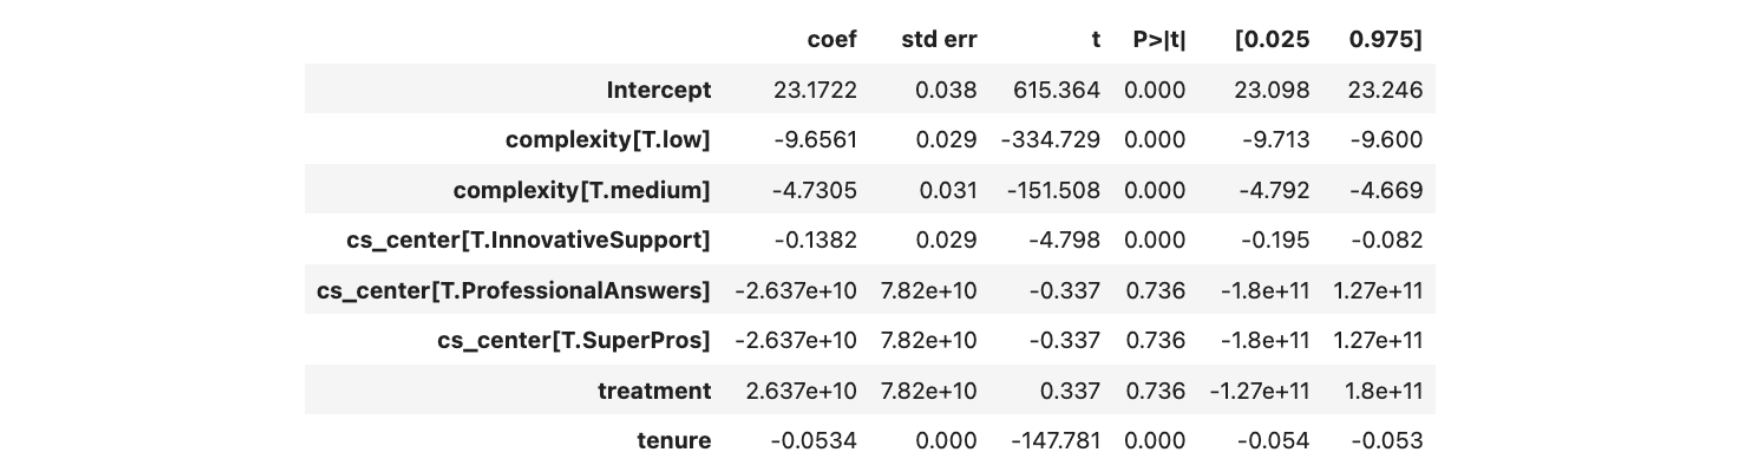Select the complexity[T.low] row label
Viewport: 1756px width, 474px height.
pos(607,140)
